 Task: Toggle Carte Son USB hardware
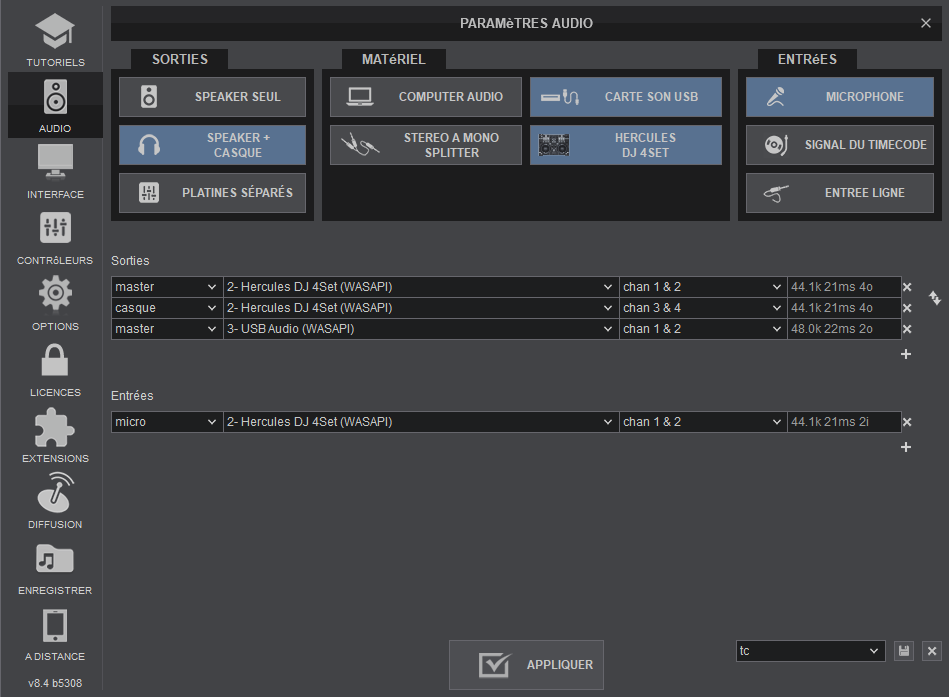626,97
